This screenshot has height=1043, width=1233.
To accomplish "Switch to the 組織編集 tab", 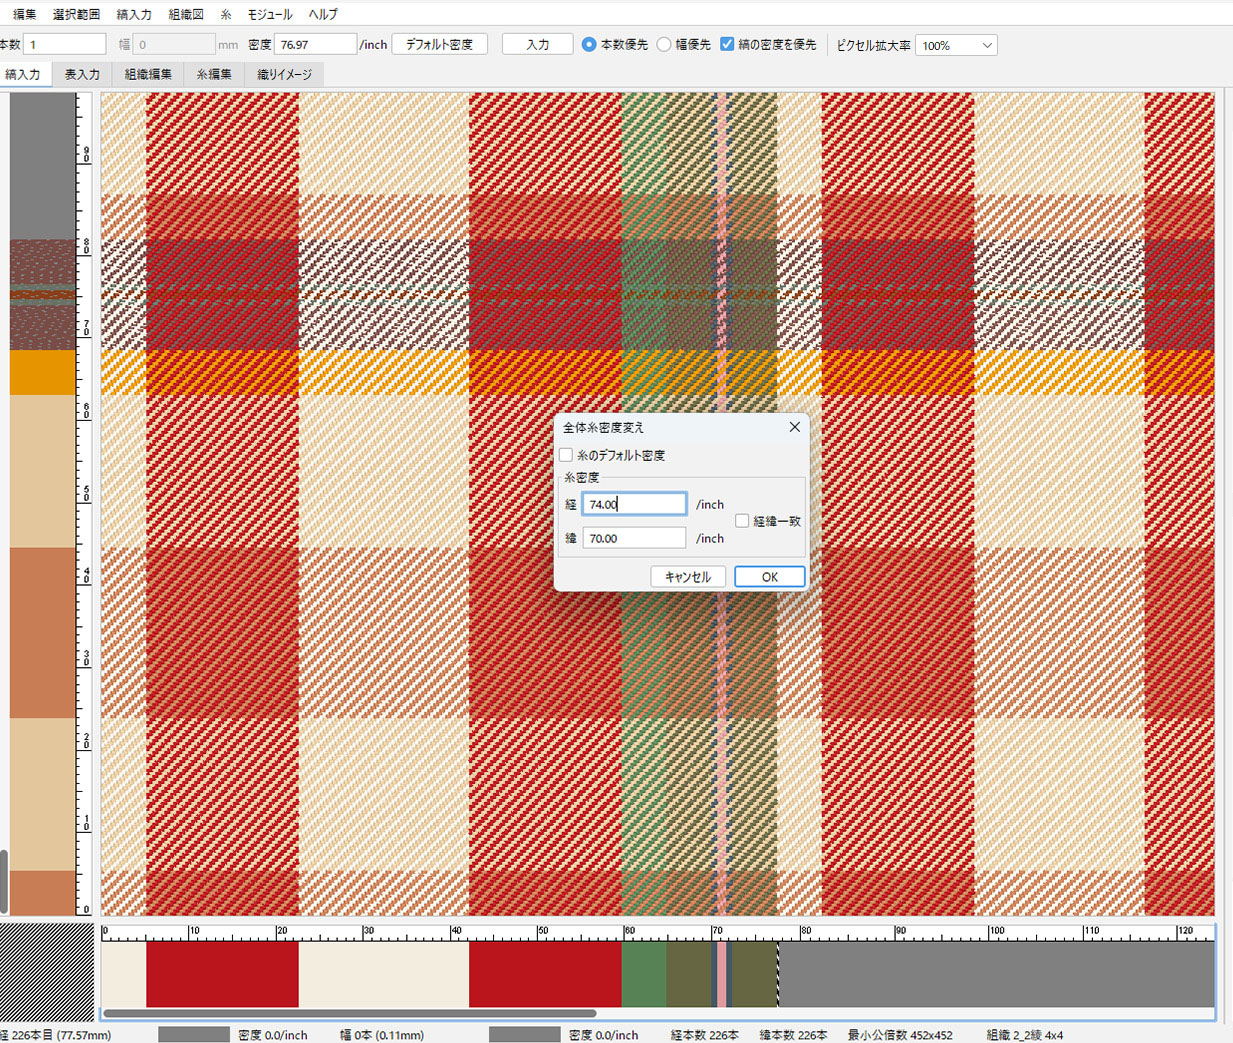I will [148, 74].
